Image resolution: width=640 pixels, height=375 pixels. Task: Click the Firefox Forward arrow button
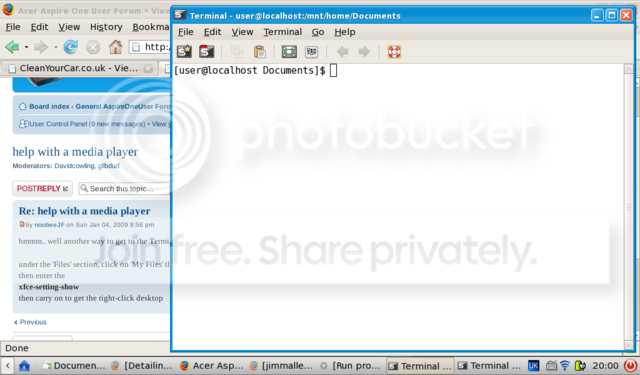[x=41, y=47]
